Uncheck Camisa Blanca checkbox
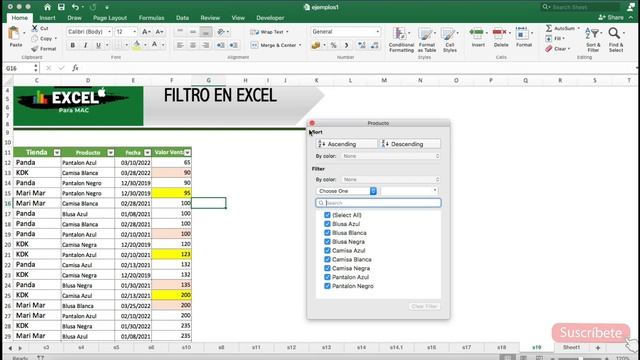The width and height of the screenshot is (640, 360). pos(327,260)
